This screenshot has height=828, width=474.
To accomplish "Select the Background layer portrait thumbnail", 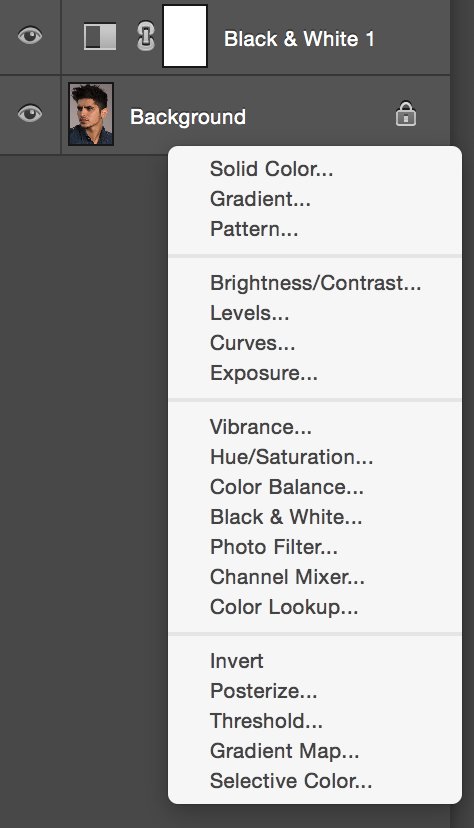I will [x=91, y=114].
